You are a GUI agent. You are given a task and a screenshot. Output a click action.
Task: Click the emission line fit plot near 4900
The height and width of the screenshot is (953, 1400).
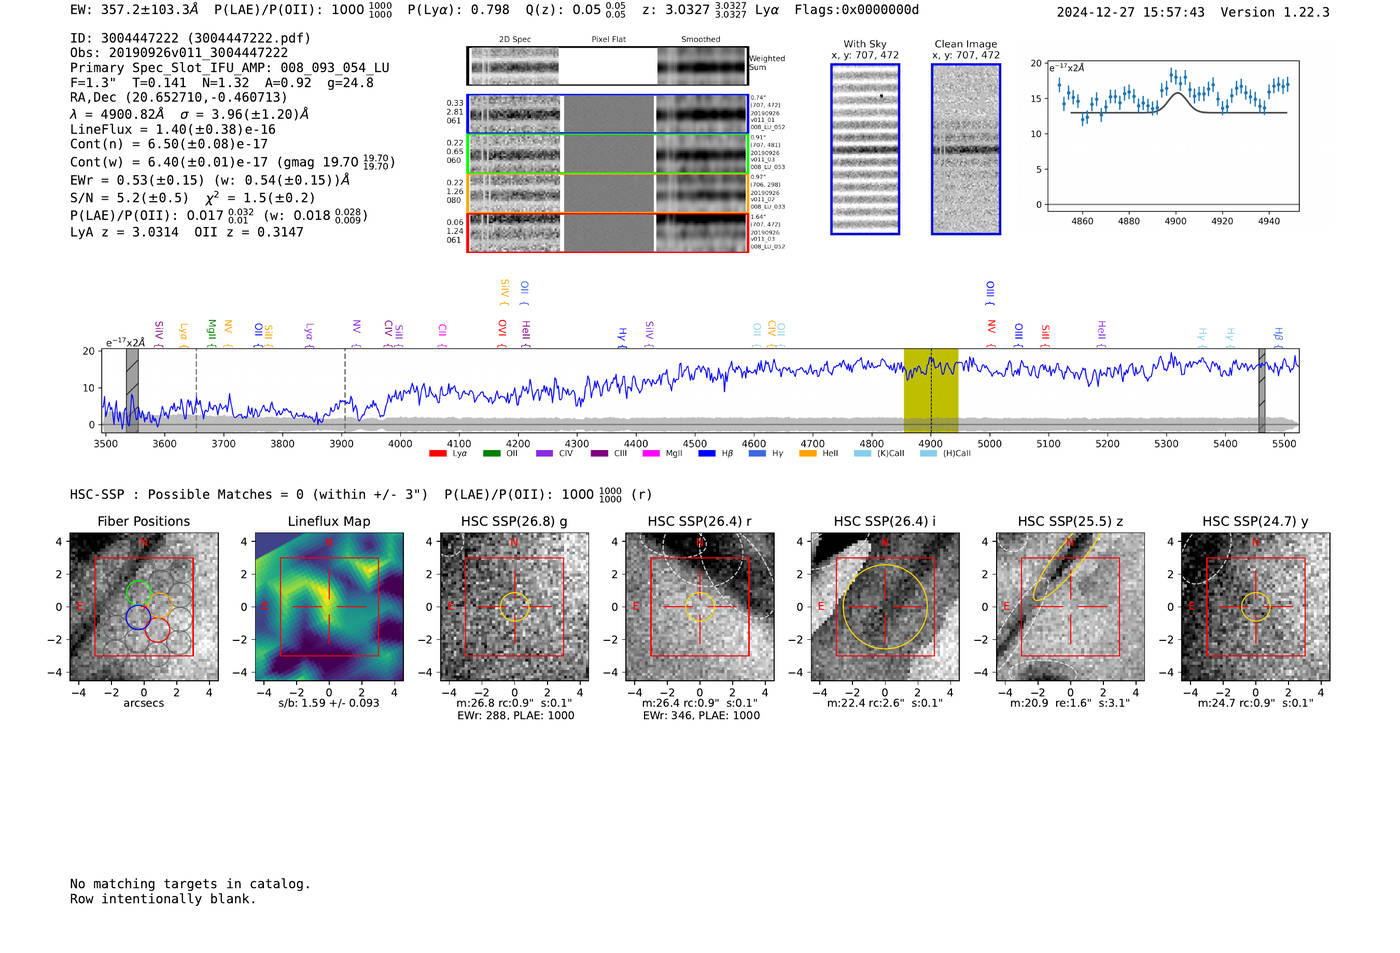click(1172, 136)
